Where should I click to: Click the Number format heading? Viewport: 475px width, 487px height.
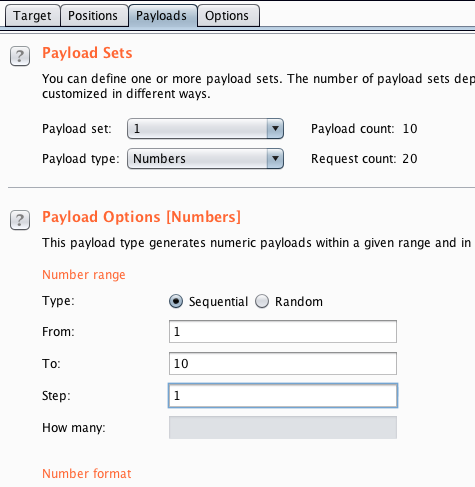[87, 474]
